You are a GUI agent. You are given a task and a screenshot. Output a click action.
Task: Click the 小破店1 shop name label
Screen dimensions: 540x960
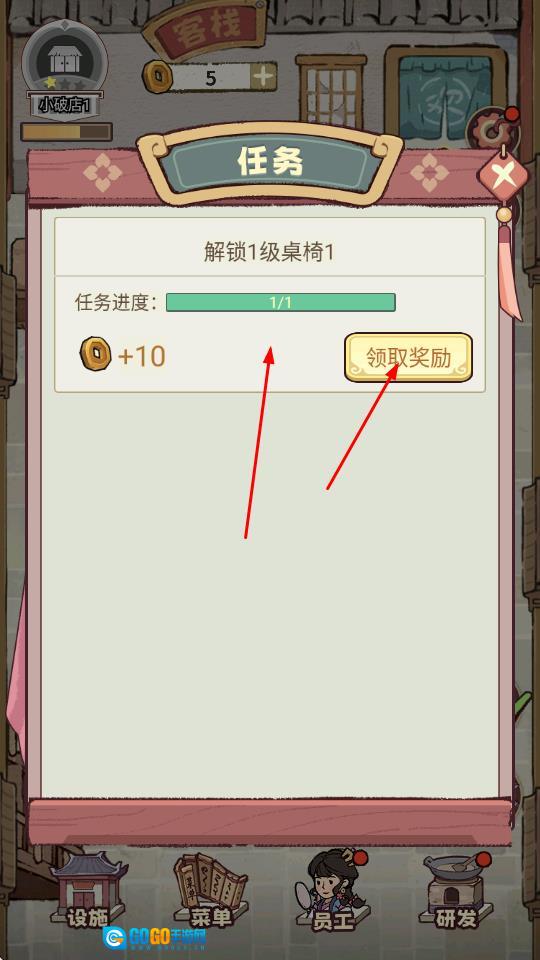pyautogui.click(x=65, y=104)
